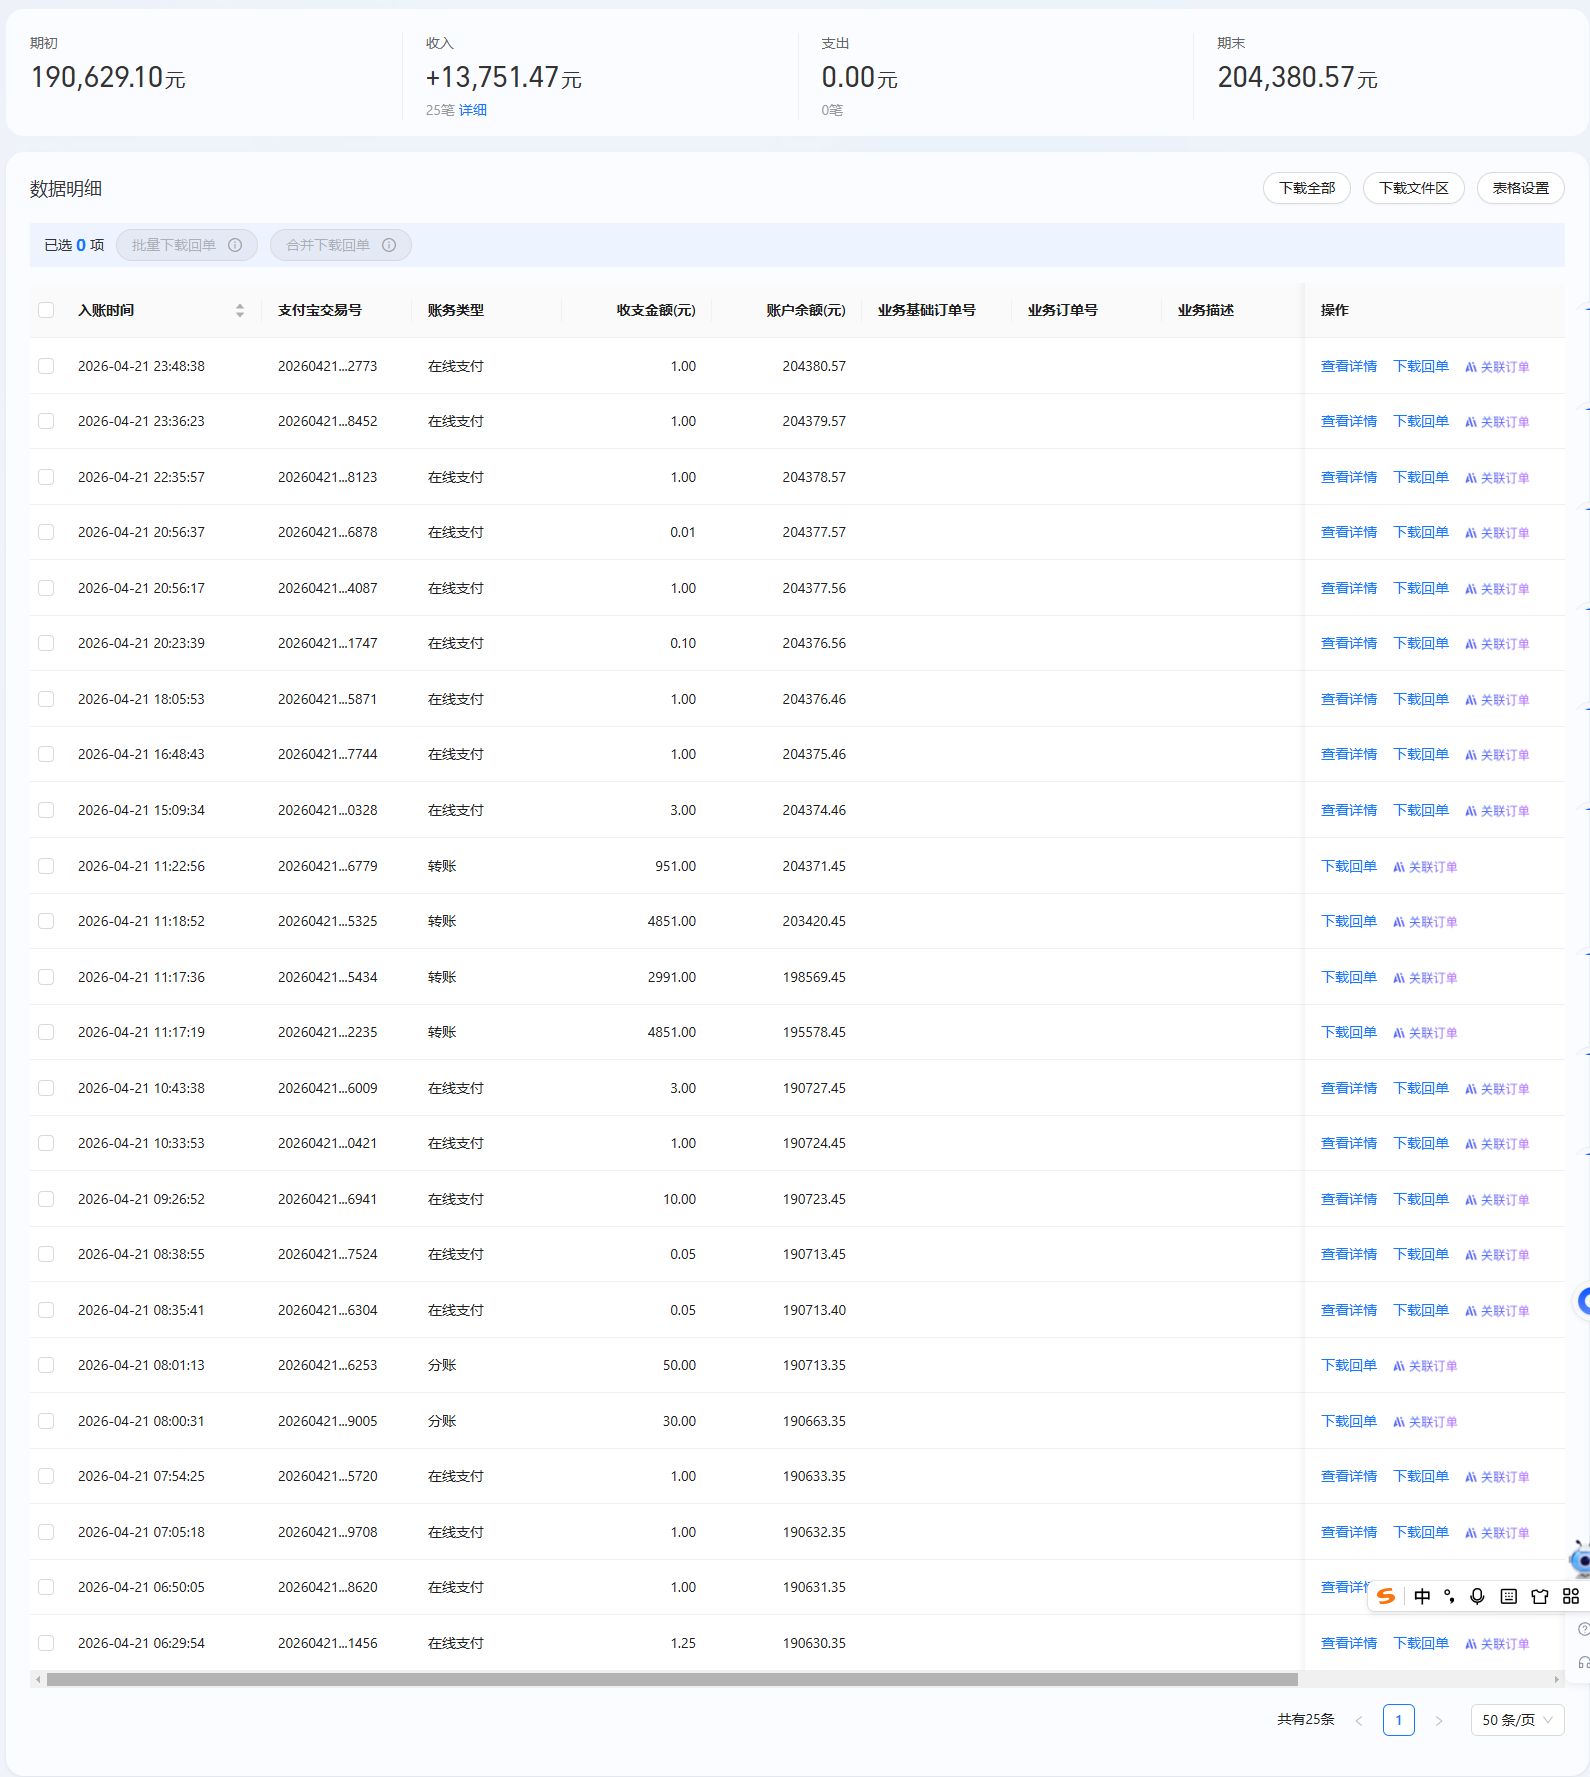Click the horizontal scrollbar below the table
This screenshot has height=1777, width=1590.
tap(671, 1680)
